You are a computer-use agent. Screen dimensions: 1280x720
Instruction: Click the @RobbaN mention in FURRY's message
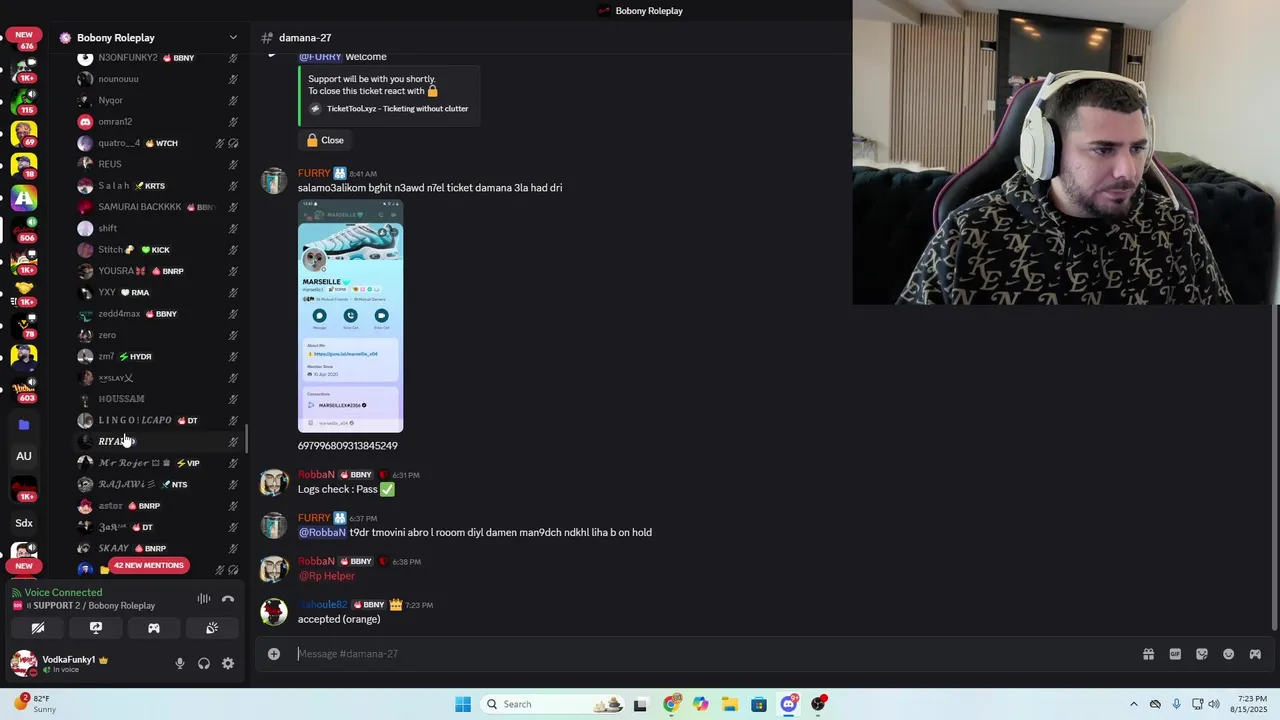[322, 532]
